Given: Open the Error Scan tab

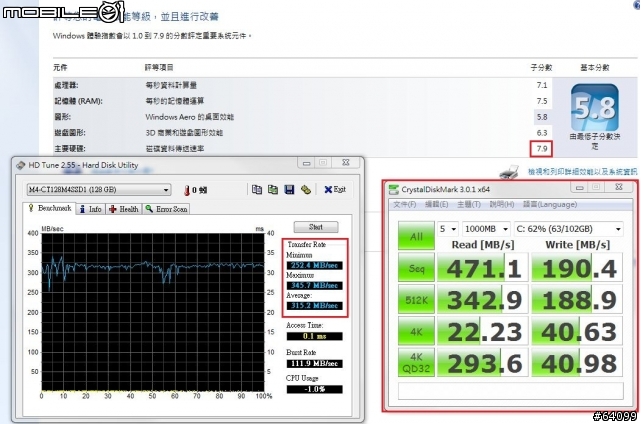Looking at the screenshot, I should (x=166, y=209).
